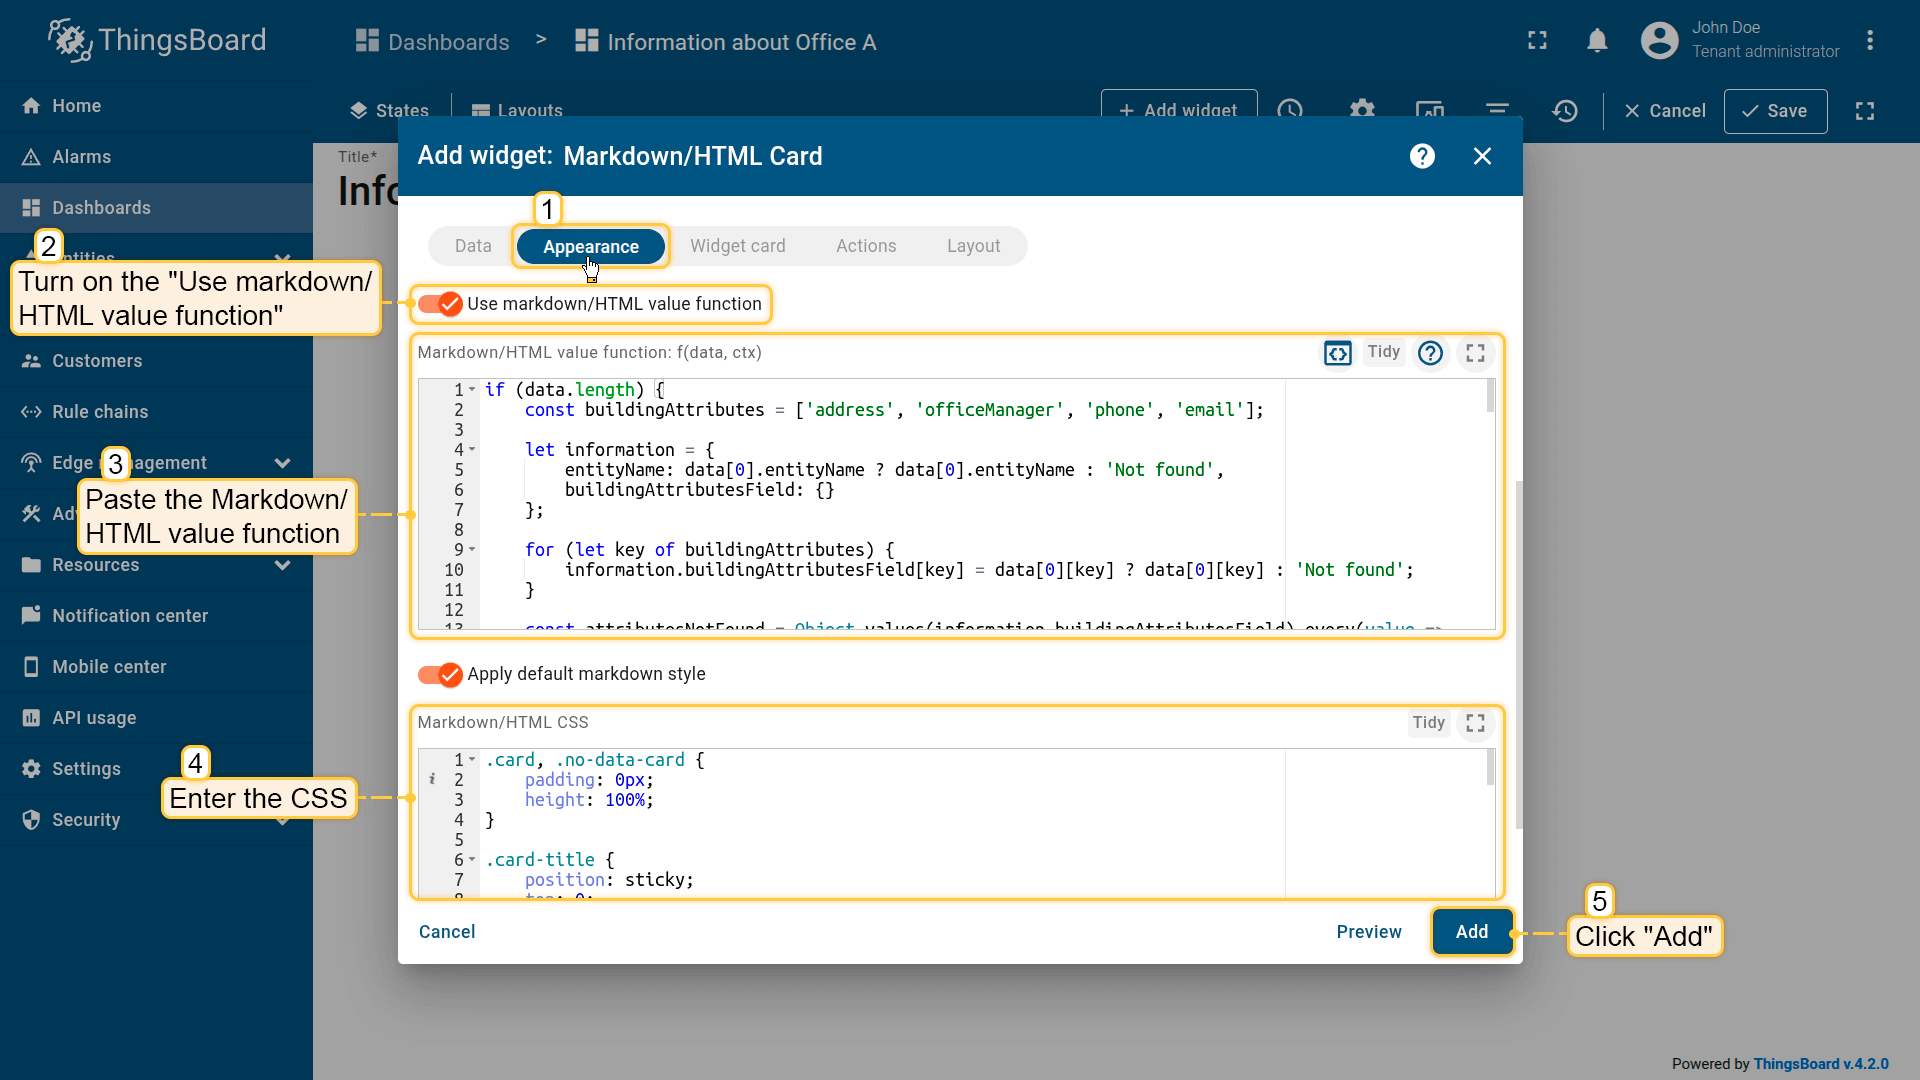
Task: Open the value function help icon
Action: click(x=1430, y=353)
